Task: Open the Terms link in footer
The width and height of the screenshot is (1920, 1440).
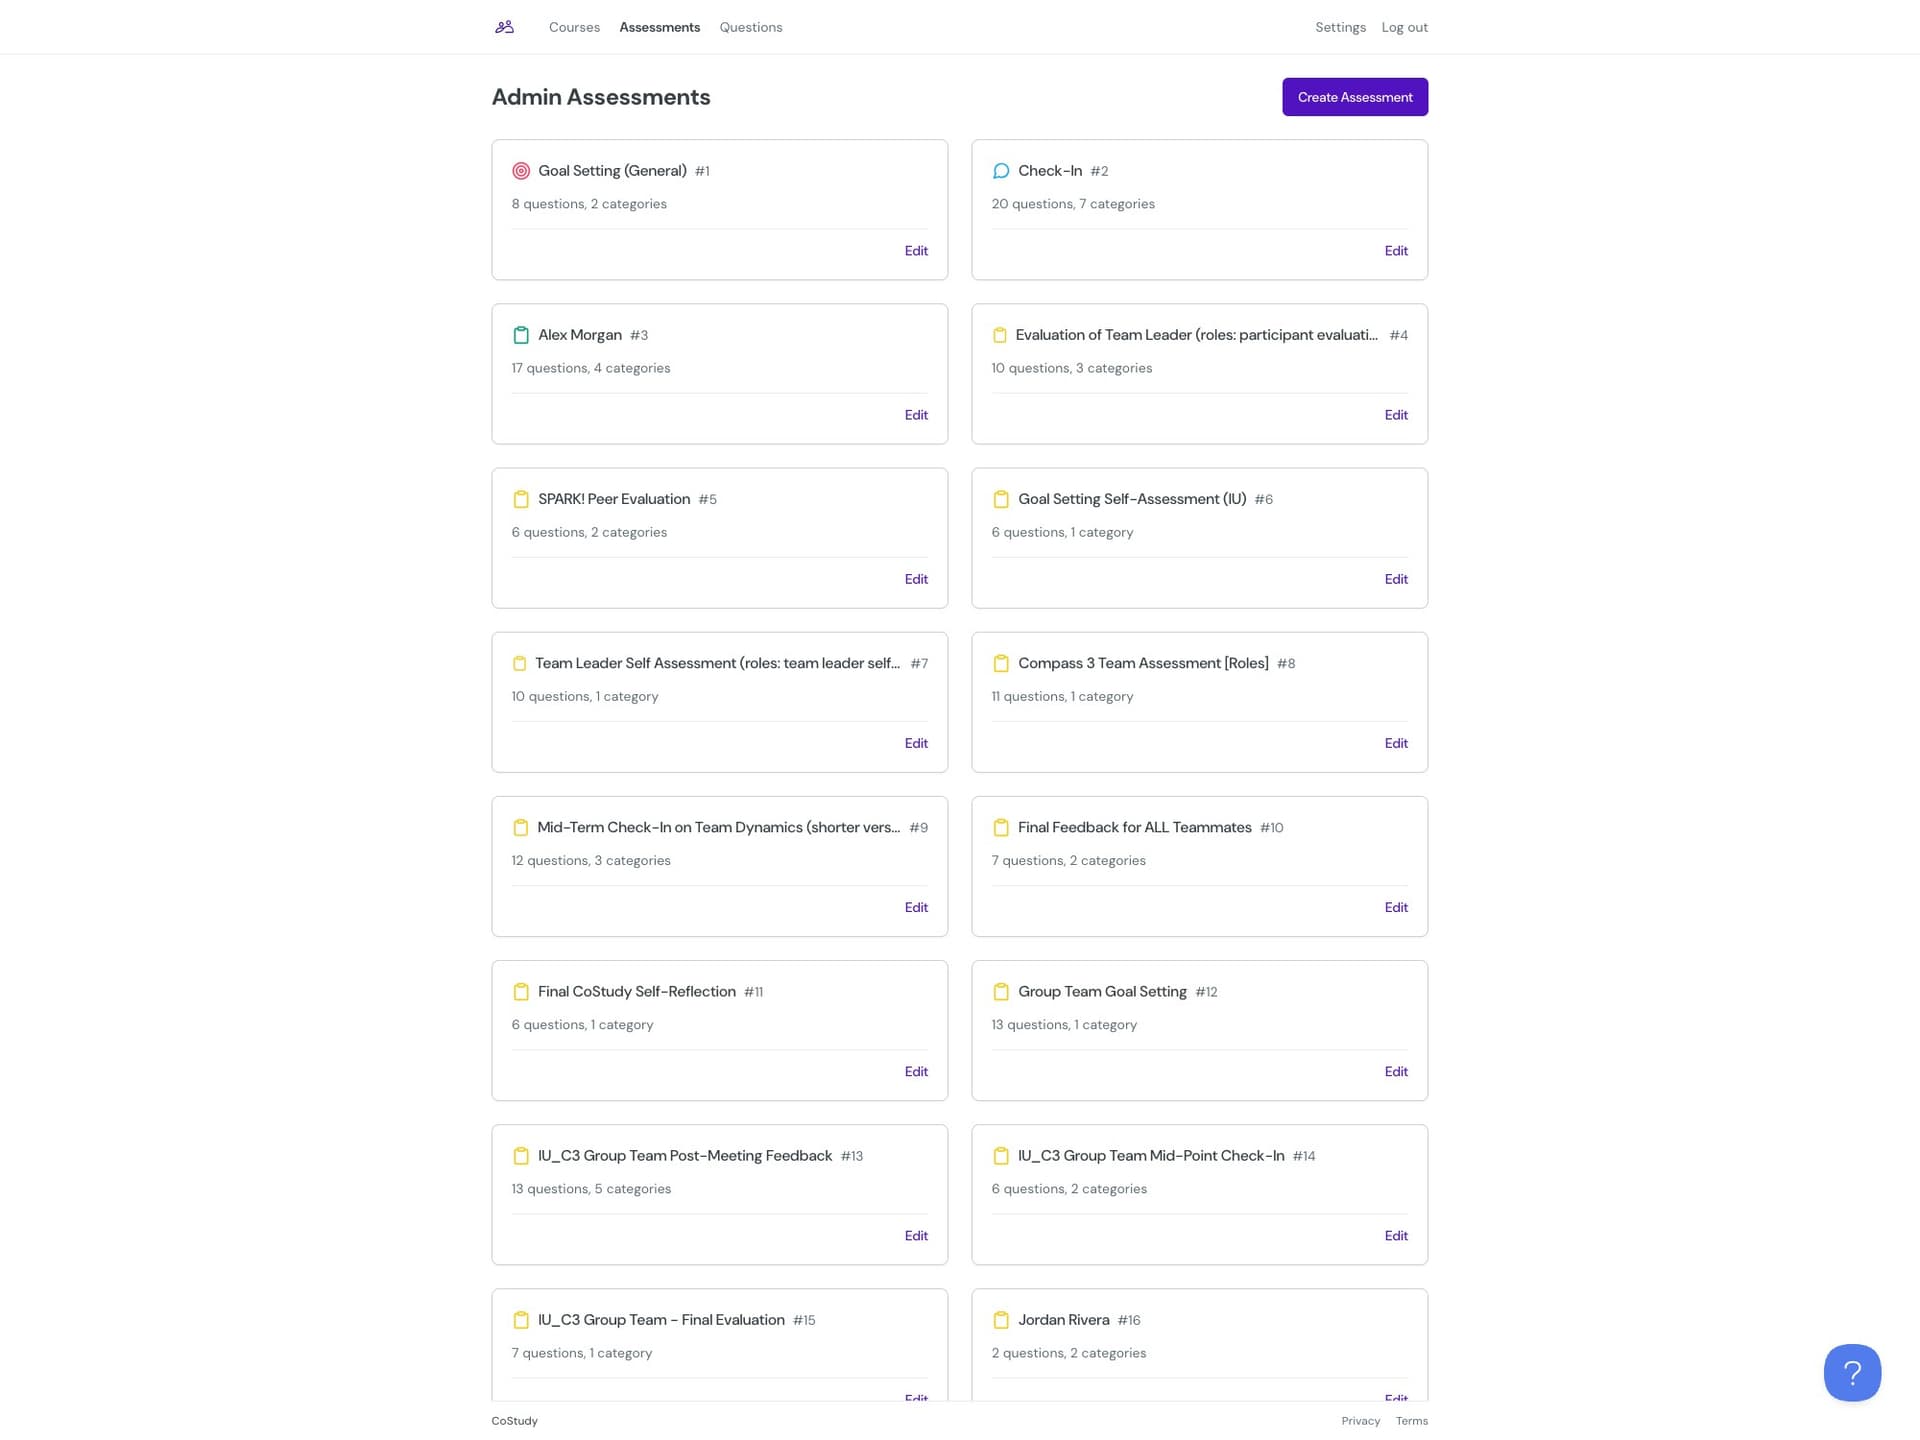Action: pyautogui.click(x=1412, y=1420)
